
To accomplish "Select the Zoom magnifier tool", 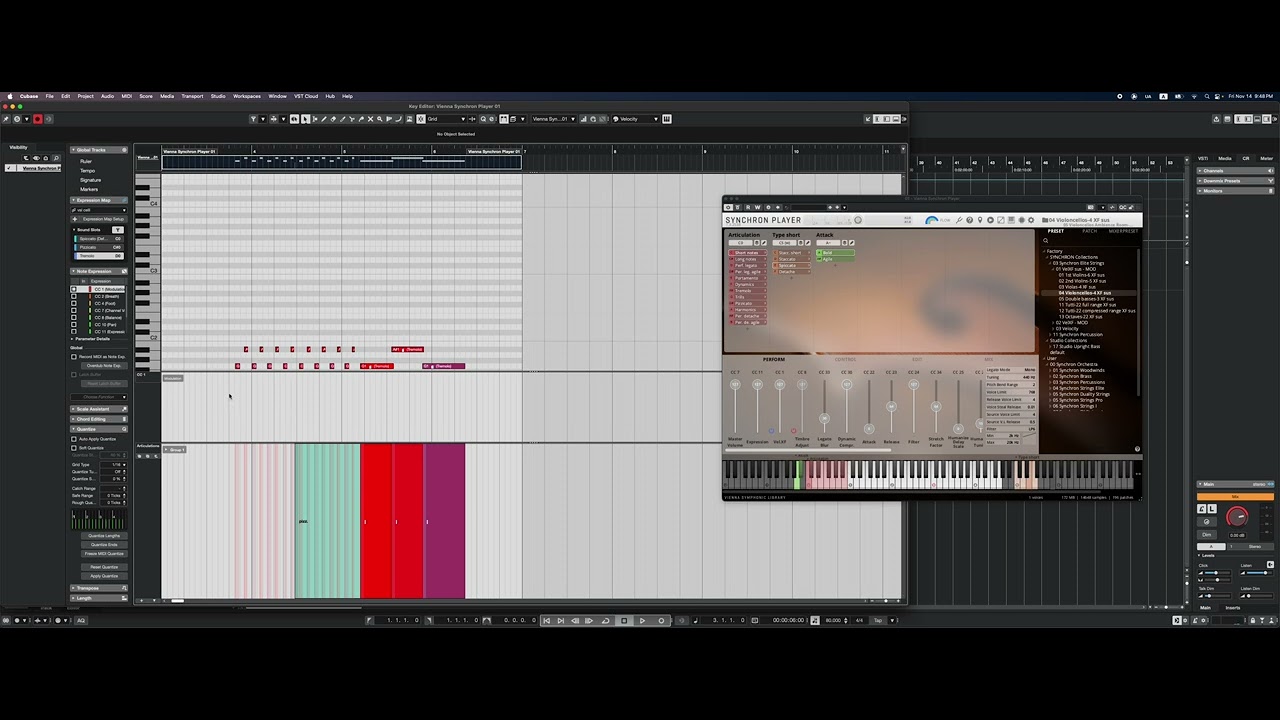I will tap(380, 119).
